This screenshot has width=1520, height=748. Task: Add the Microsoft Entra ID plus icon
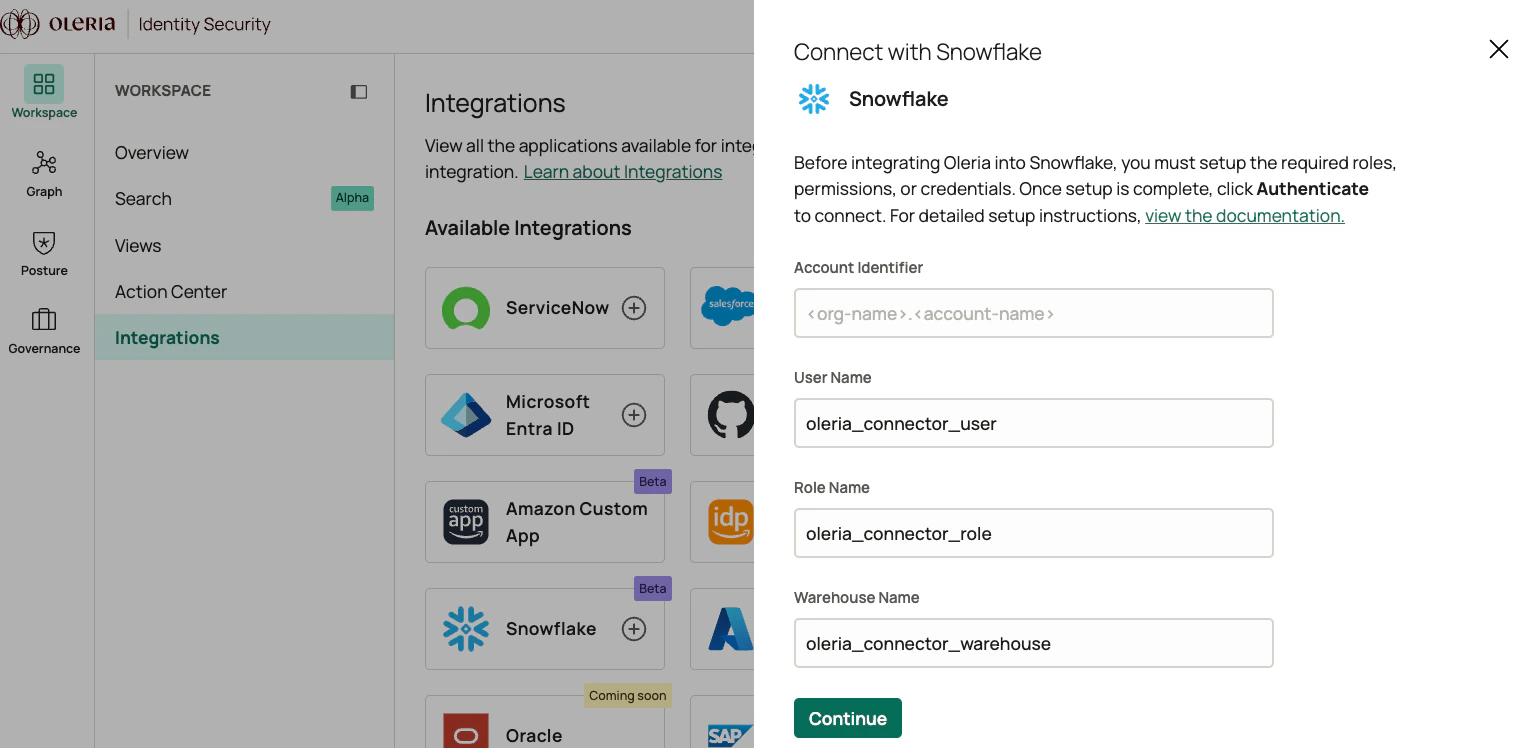[634, 415]
